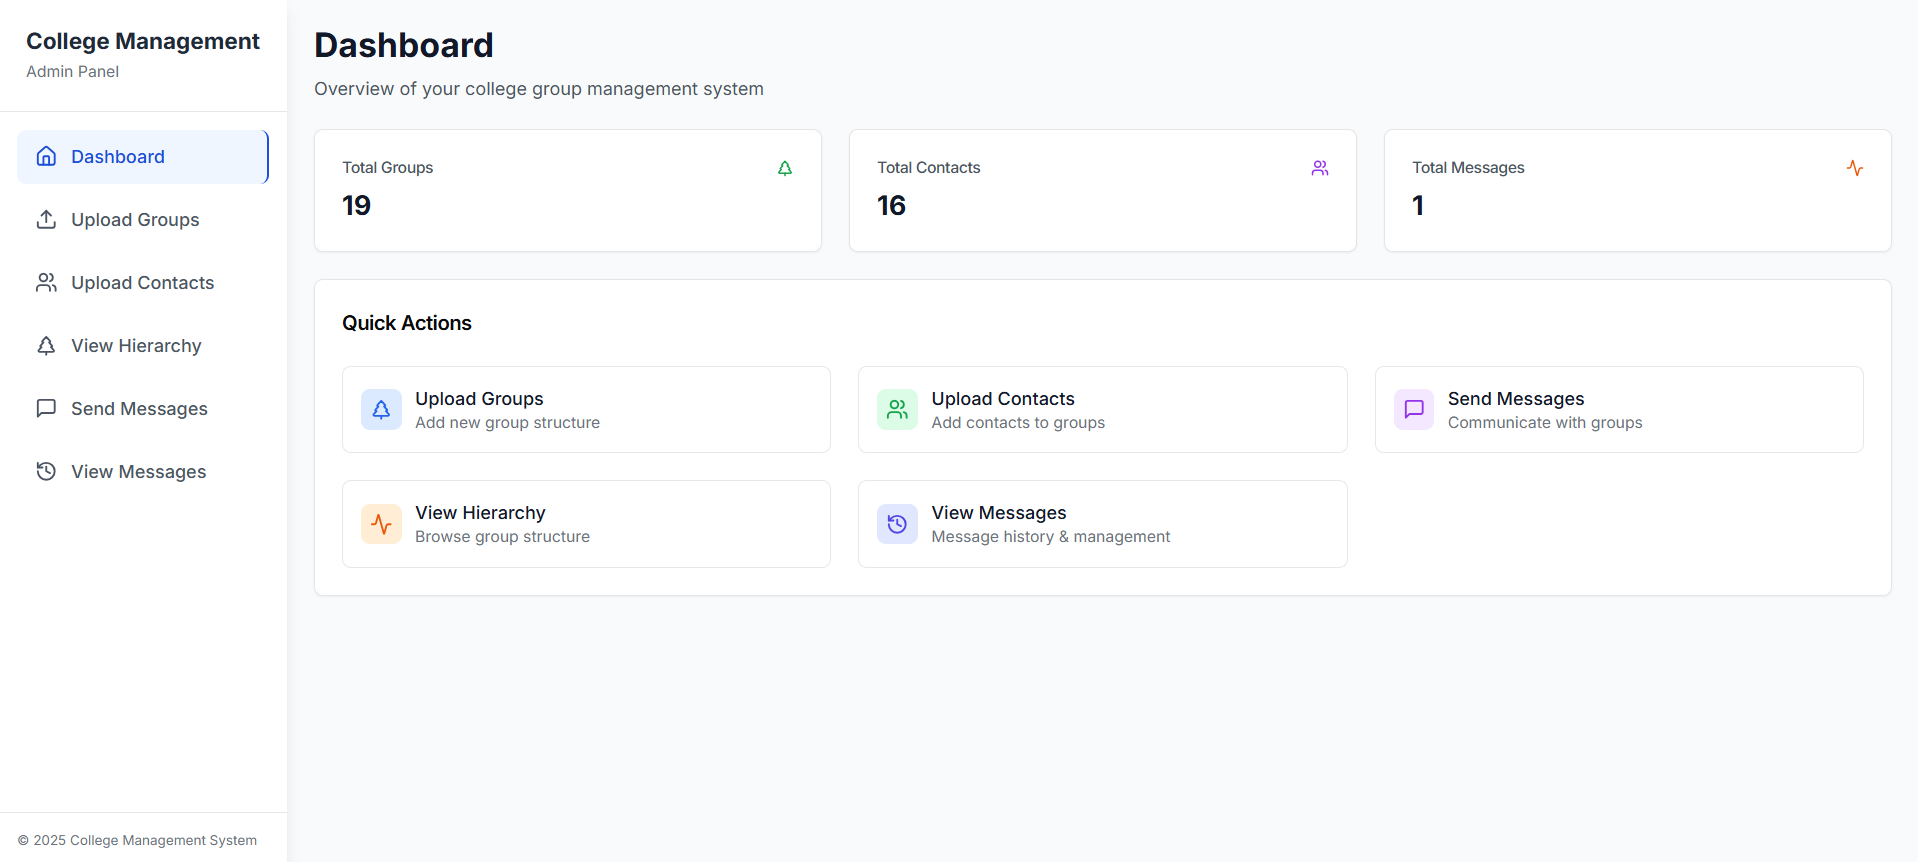Open the Dashboard sidebar menu item
Image resolution: width=1918 pixels, height=862 pixels.
point(143,157)
